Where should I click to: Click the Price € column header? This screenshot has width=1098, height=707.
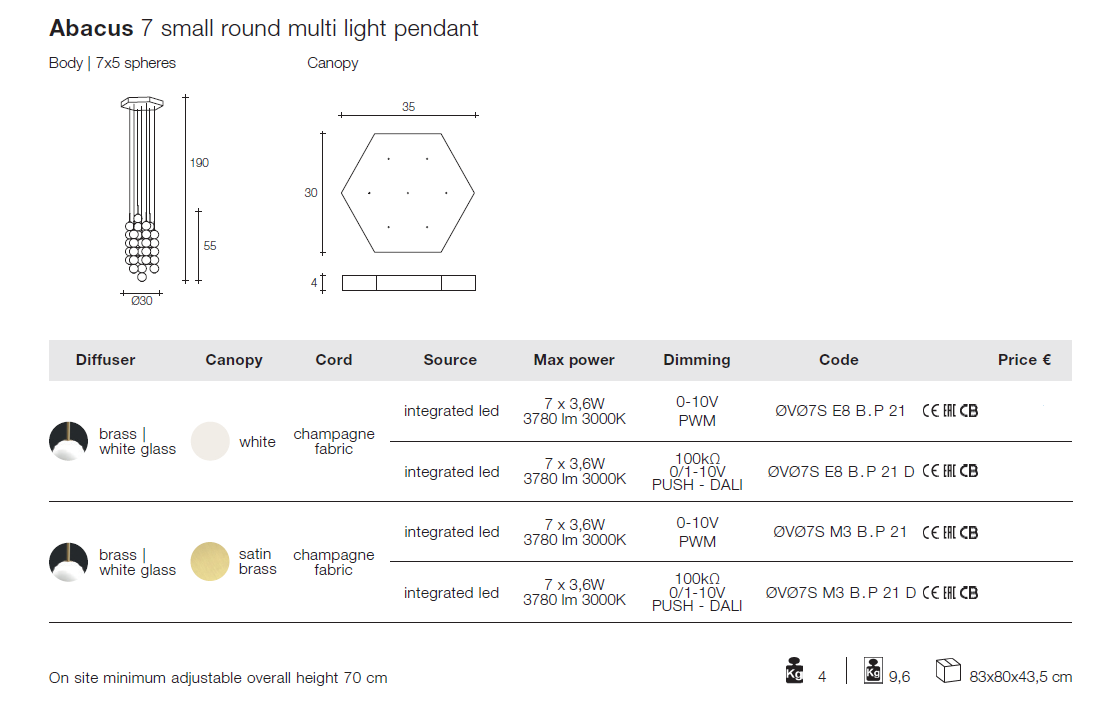1024,360
